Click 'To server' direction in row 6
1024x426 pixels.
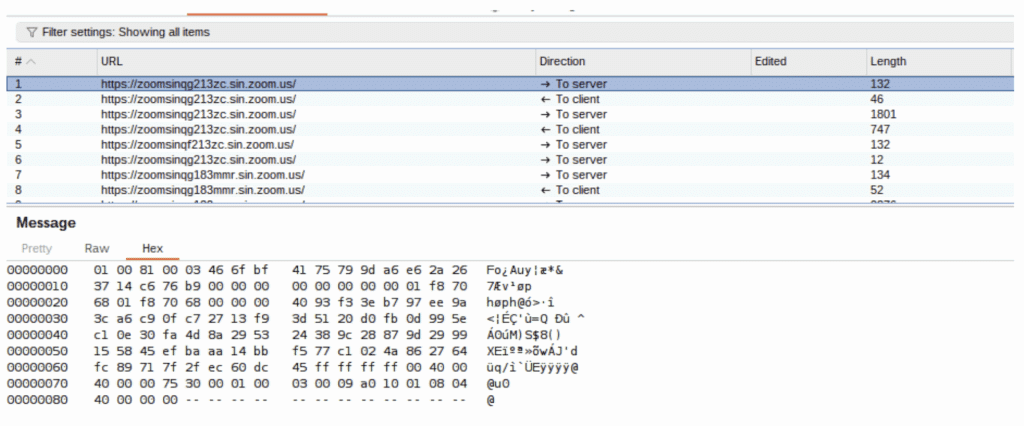(x=573, y=159)
